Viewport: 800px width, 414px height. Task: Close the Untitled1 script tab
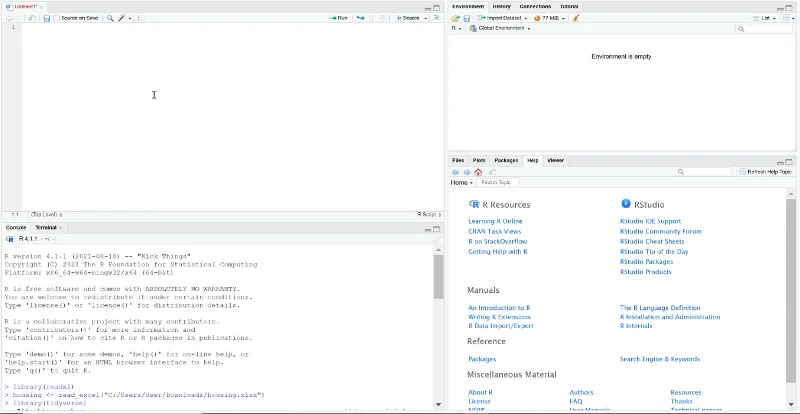click(x=41, y=7)
